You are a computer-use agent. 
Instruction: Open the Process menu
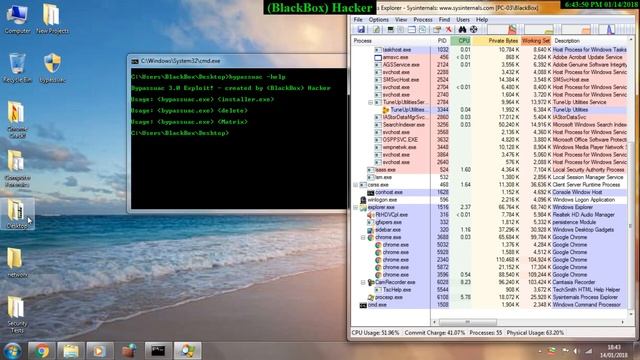422,20
